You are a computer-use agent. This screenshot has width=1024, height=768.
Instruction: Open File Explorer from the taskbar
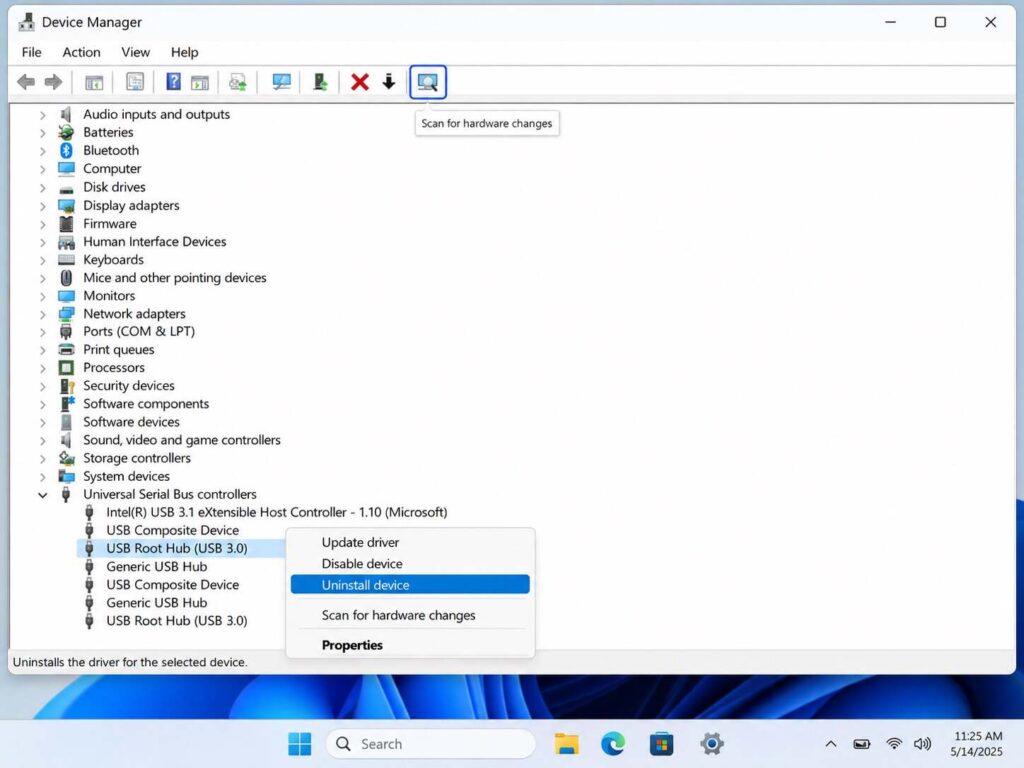pyautogui.click(x=566, y=744)
